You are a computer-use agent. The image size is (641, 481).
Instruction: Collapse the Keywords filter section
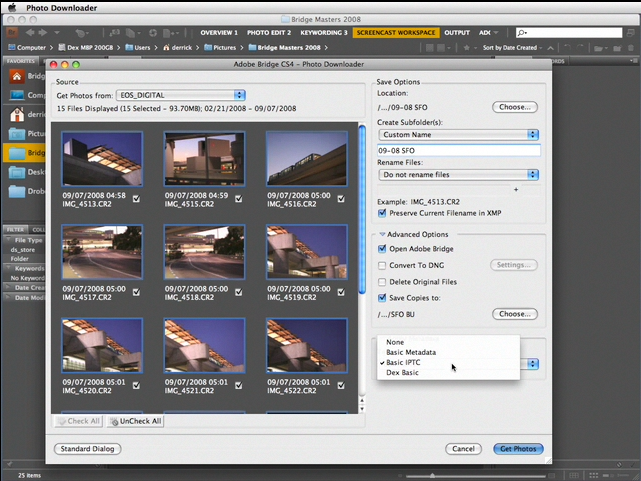point(8,268)
